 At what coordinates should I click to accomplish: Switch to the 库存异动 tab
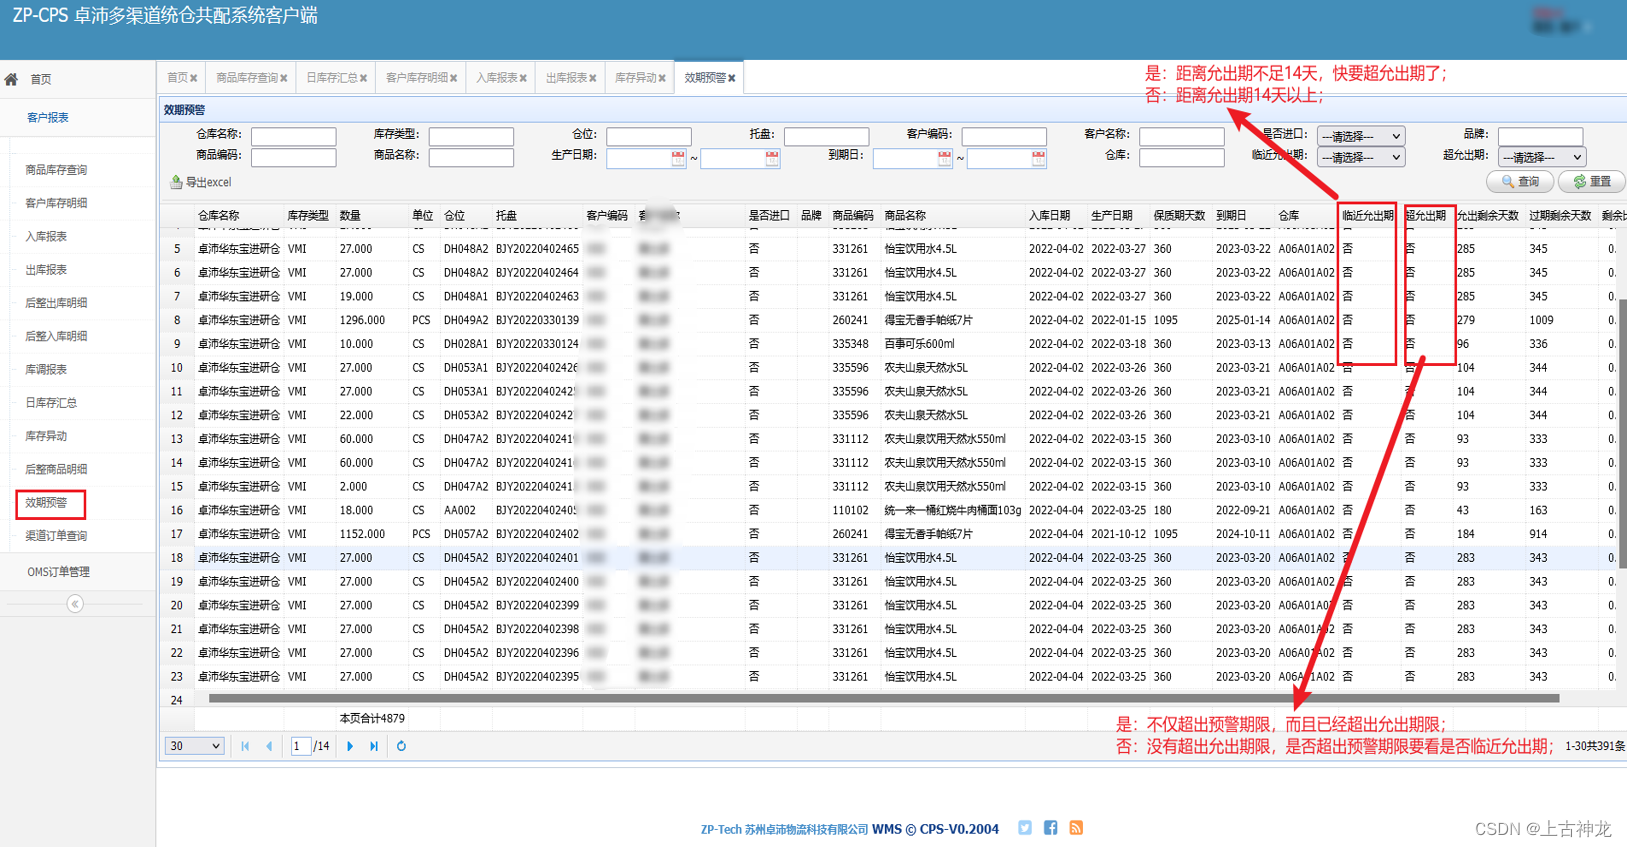point(635,78)
